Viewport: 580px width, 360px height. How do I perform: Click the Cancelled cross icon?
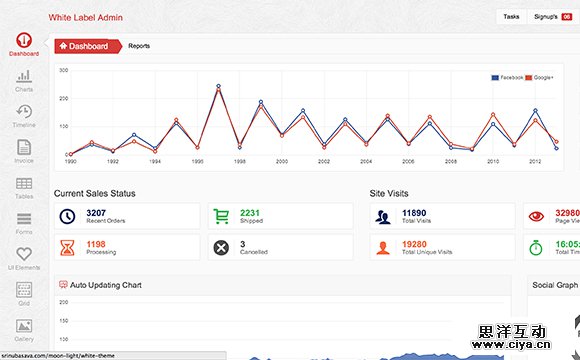(x=221, y=248)
